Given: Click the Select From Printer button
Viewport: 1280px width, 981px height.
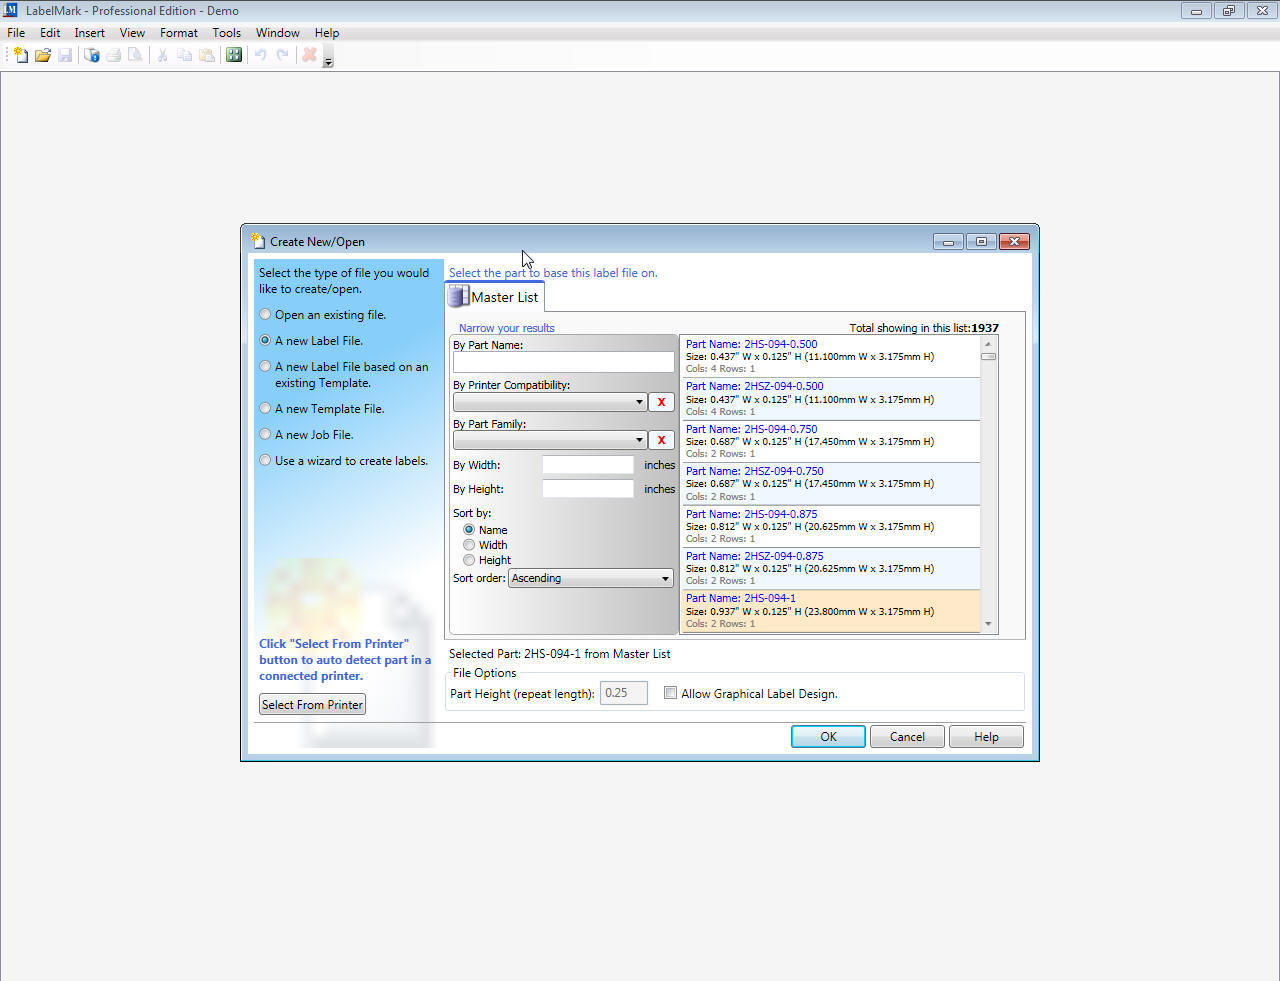Looking at the screenshot, I should tap(312, 705).
